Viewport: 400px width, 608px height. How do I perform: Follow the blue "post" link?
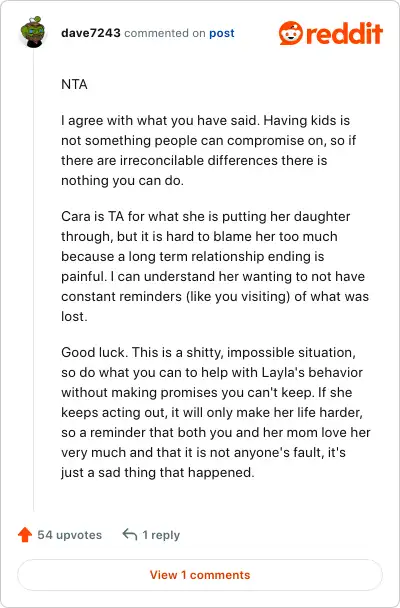tap(222, 33)
